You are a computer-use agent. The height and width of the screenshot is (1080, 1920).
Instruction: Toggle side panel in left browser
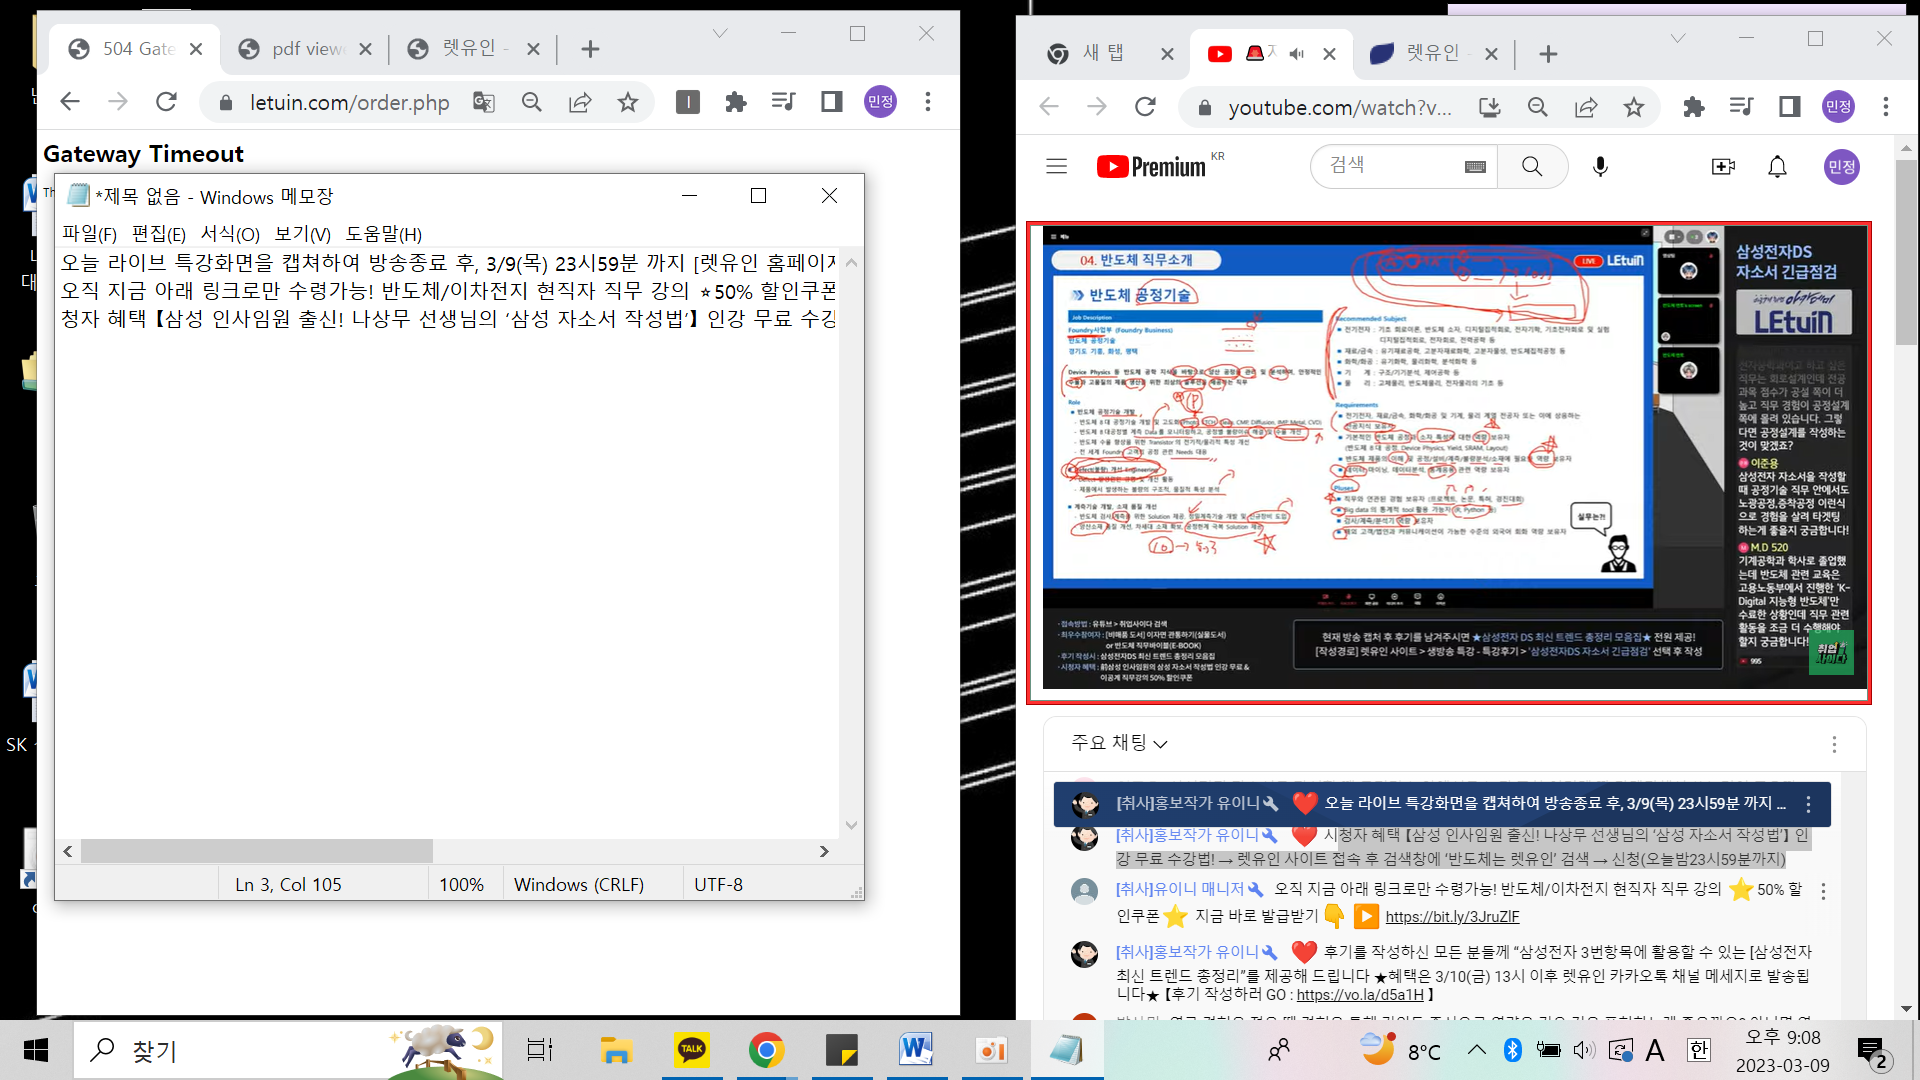(831, 102)
